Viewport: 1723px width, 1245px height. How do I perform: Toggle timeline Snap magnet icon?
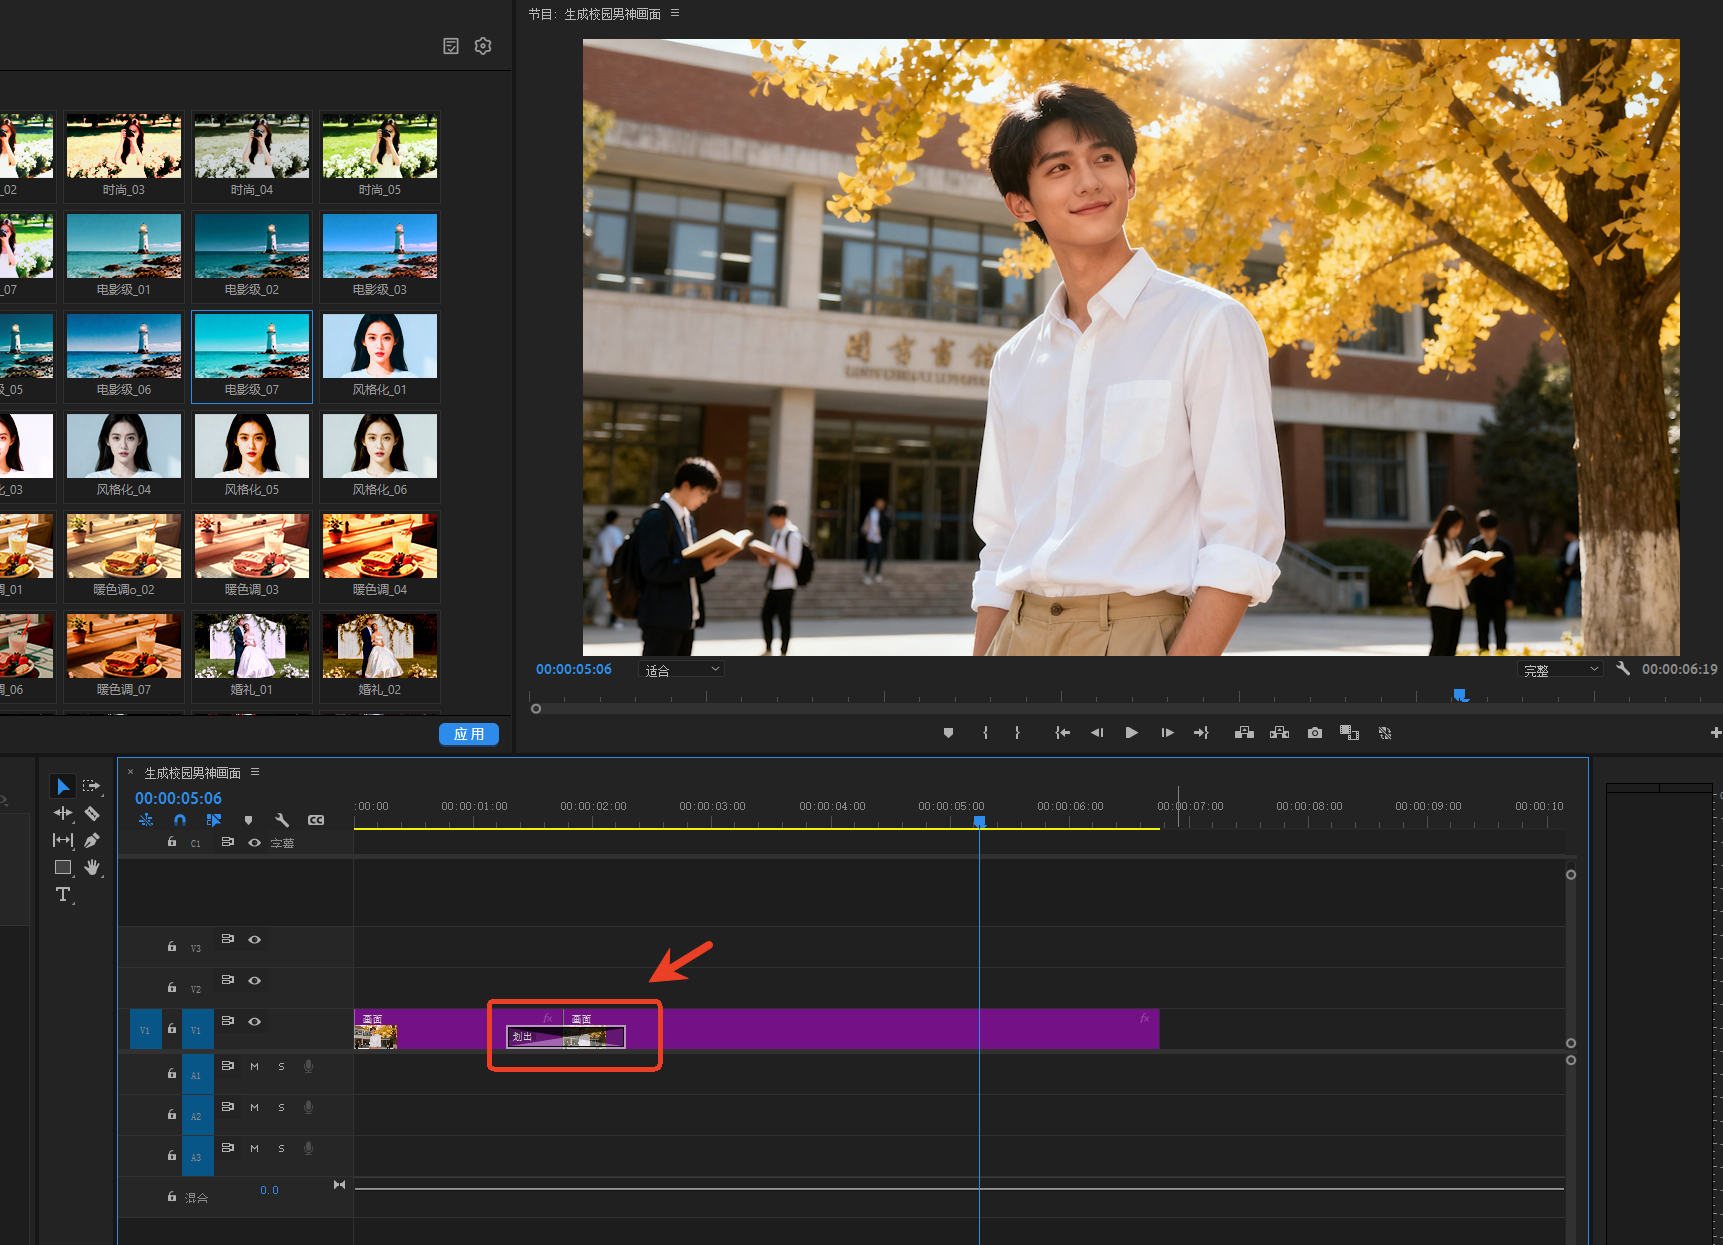point(180,820)
